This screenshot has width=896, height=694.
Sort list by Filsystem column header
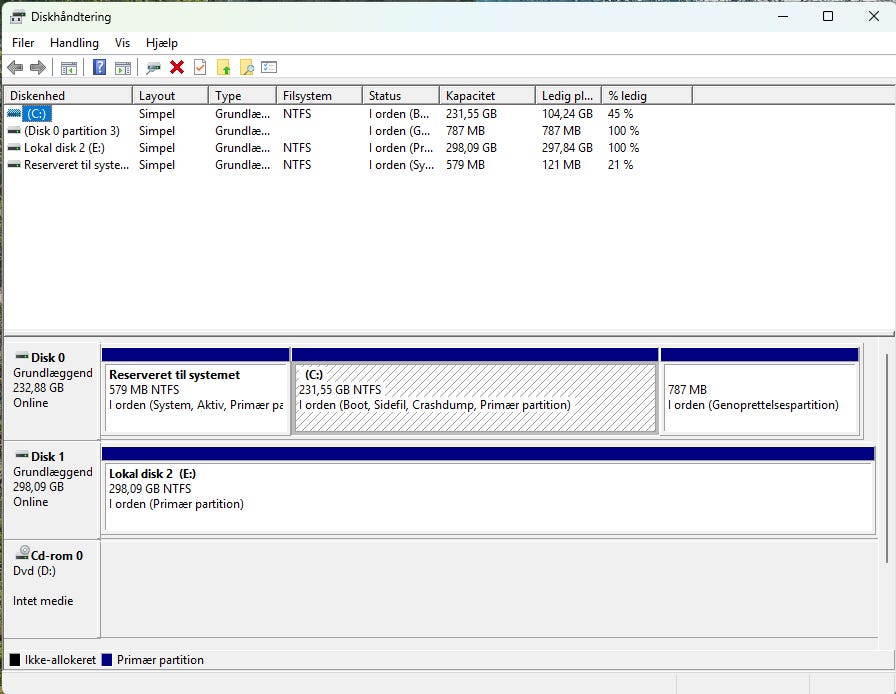(x=318, y=96)
